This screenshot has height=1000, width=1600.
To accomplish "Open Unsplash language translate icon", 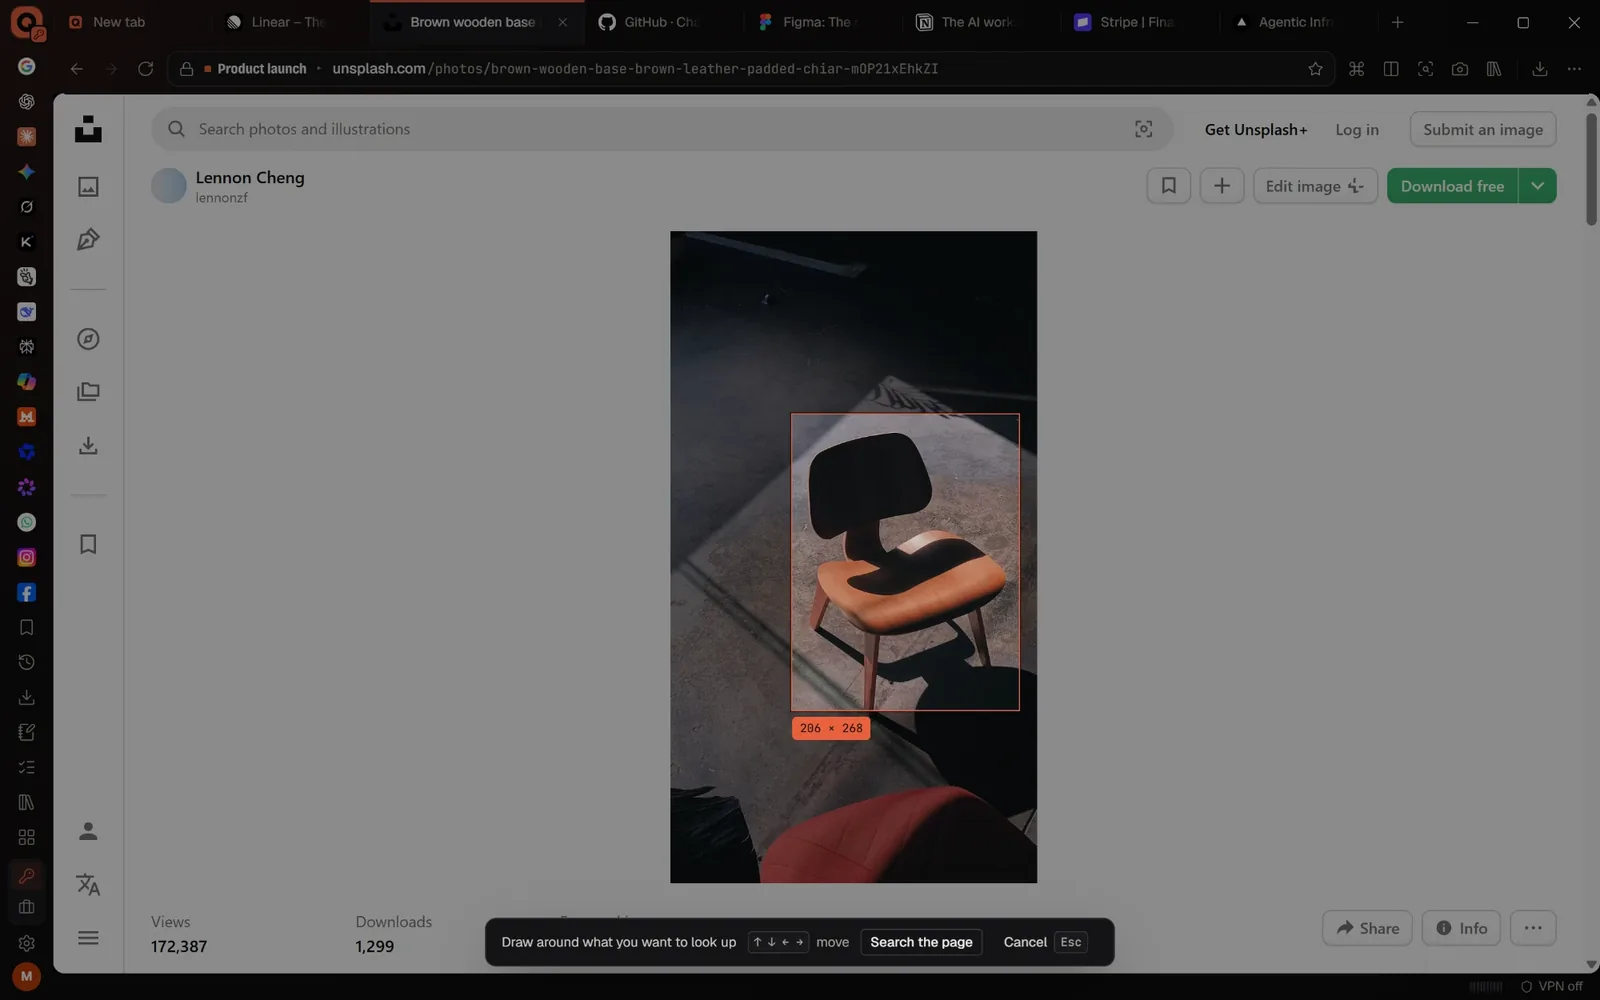I will pos(88,884).
